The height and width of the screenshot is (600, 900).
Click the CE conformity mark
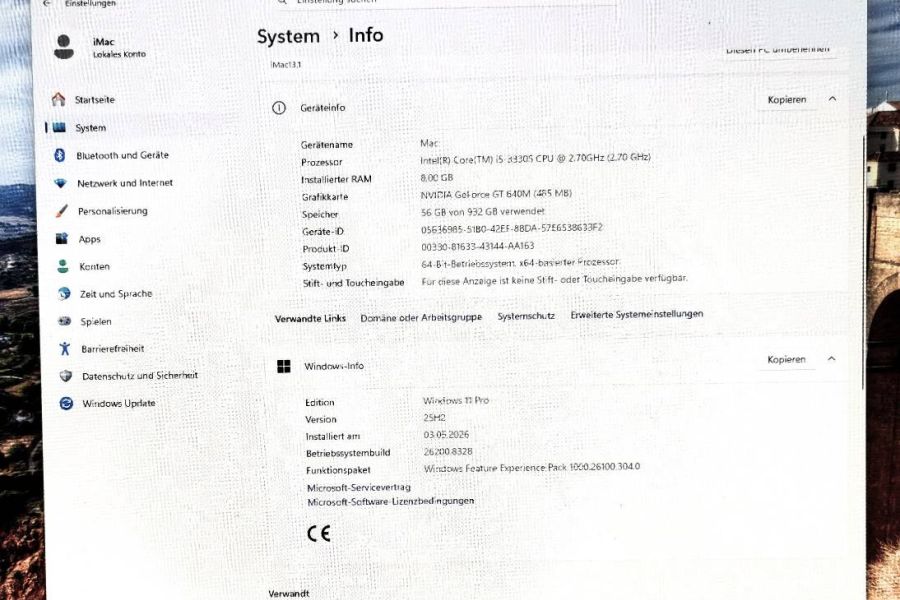coord(319,533)
